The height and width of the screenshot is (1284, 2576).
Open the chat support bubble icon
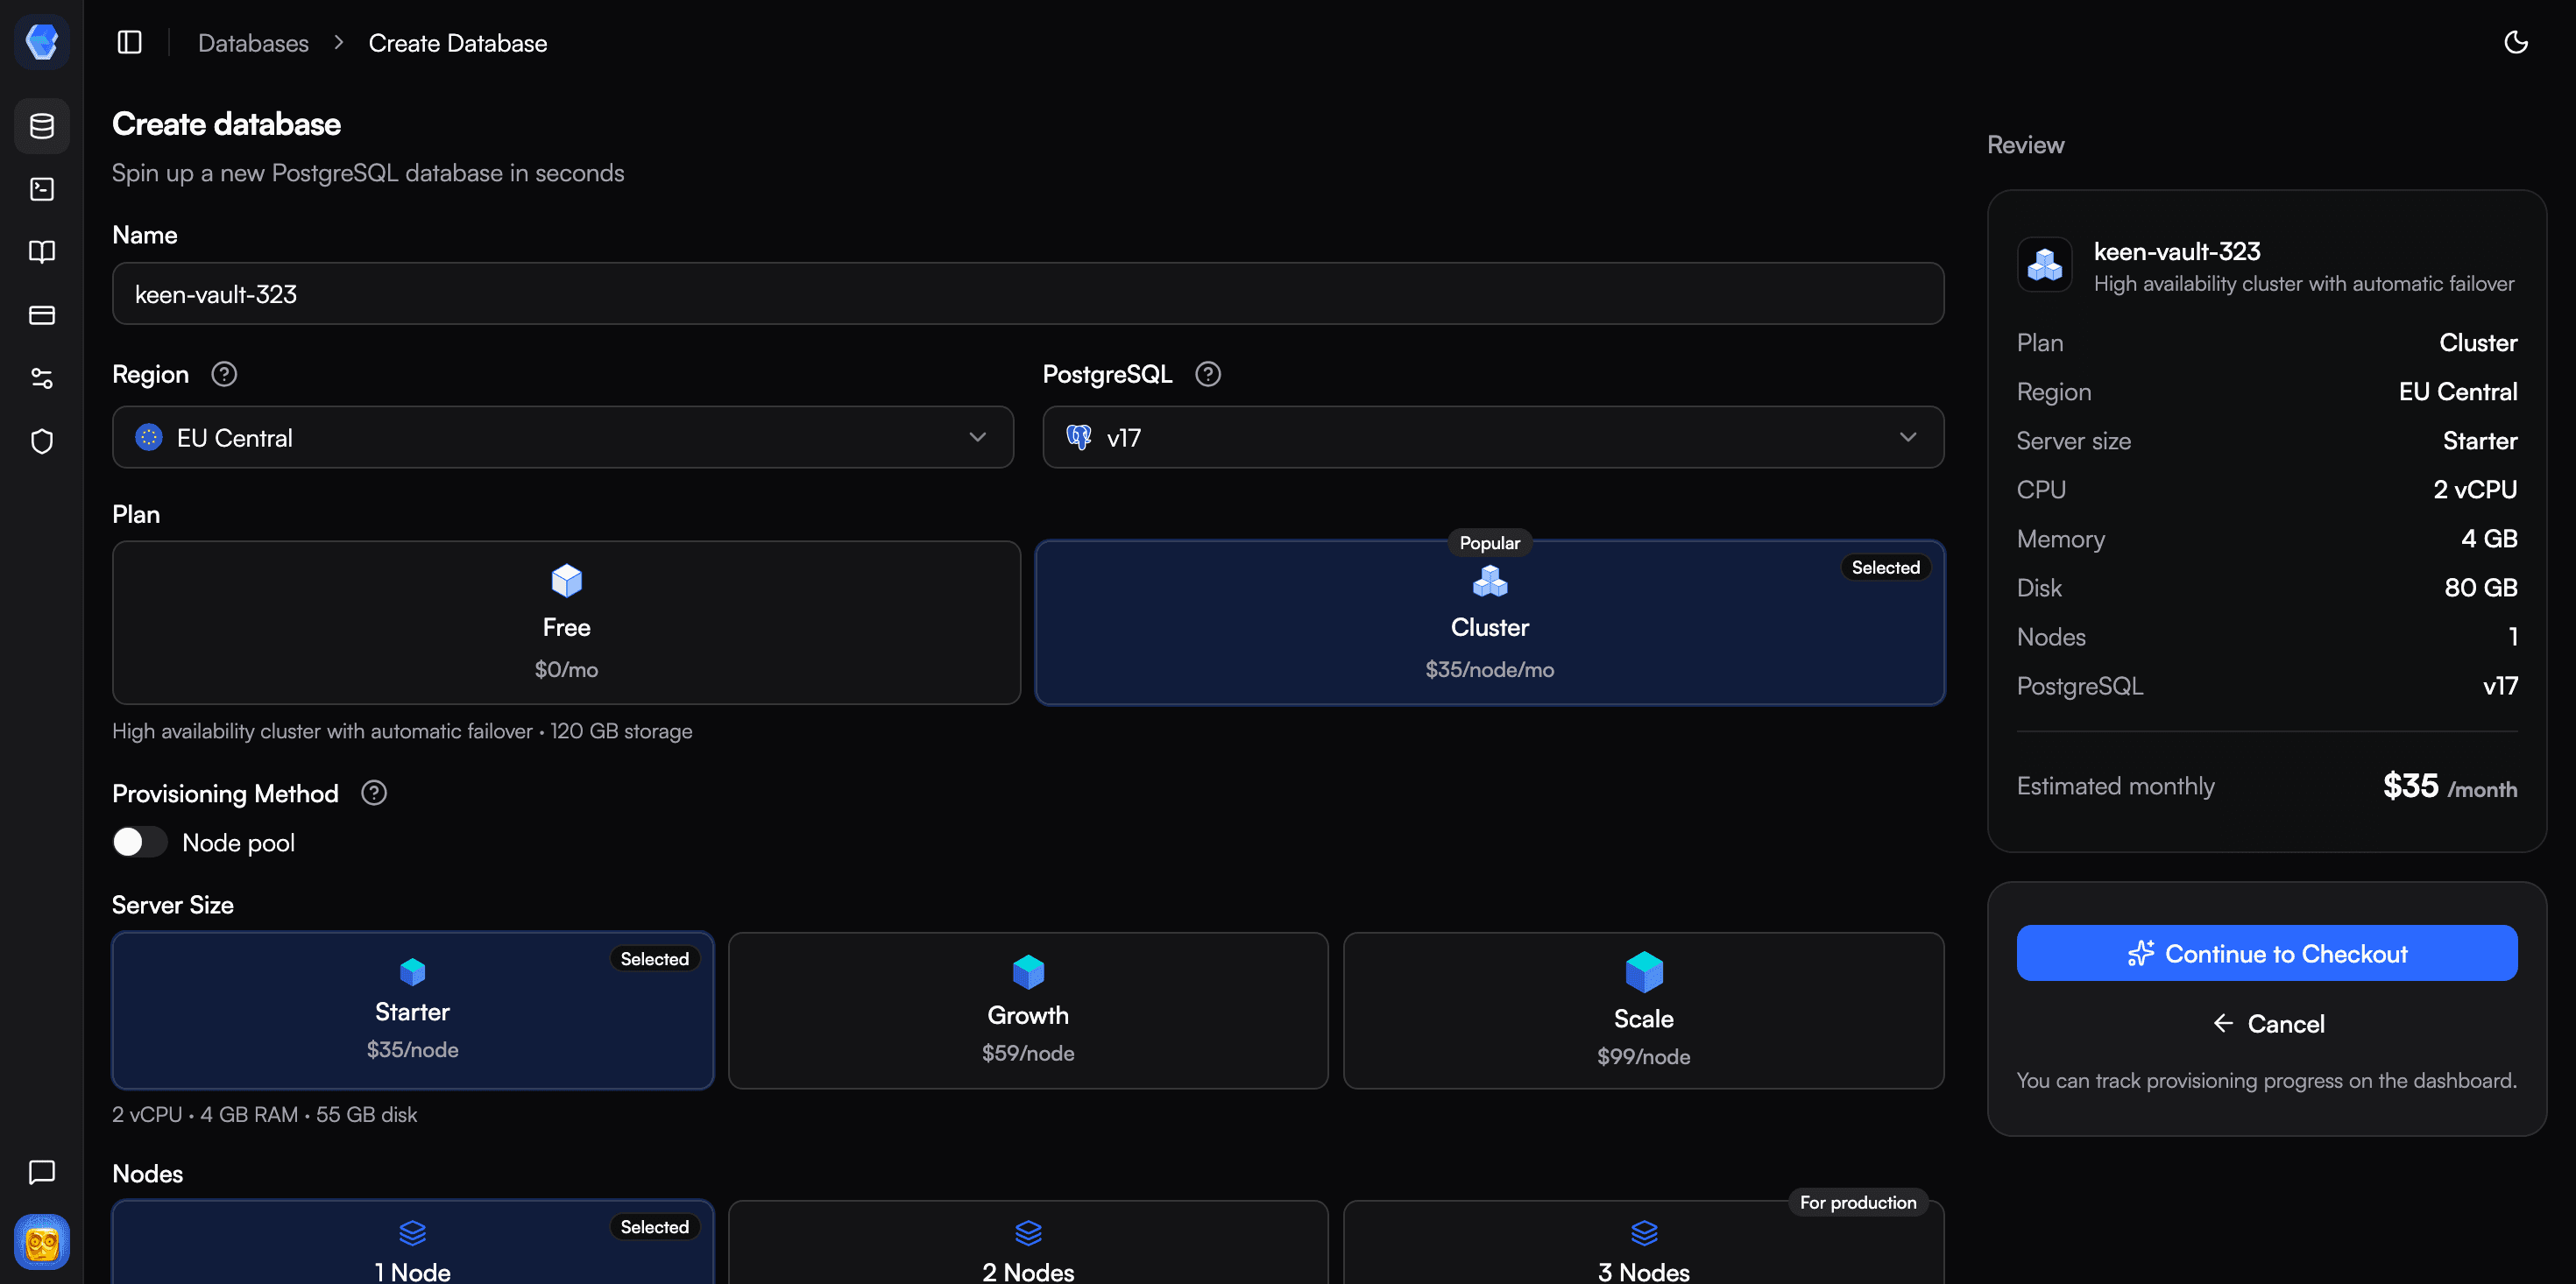point(41,1172)
